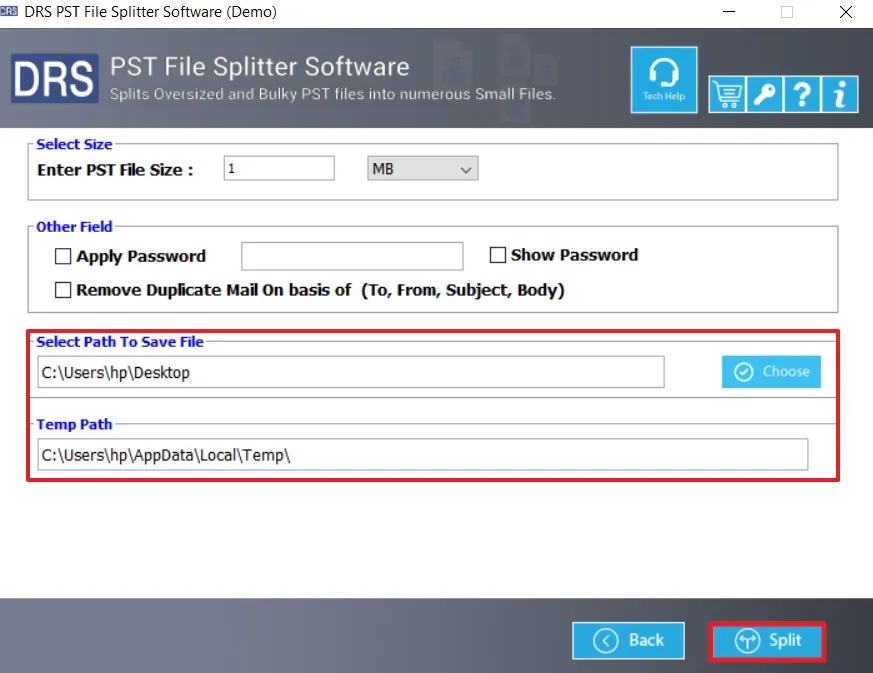873x673 pixels.
Task: Click the Select Path To Save File field
Action: pyautogui.click(x=350, y=372)
